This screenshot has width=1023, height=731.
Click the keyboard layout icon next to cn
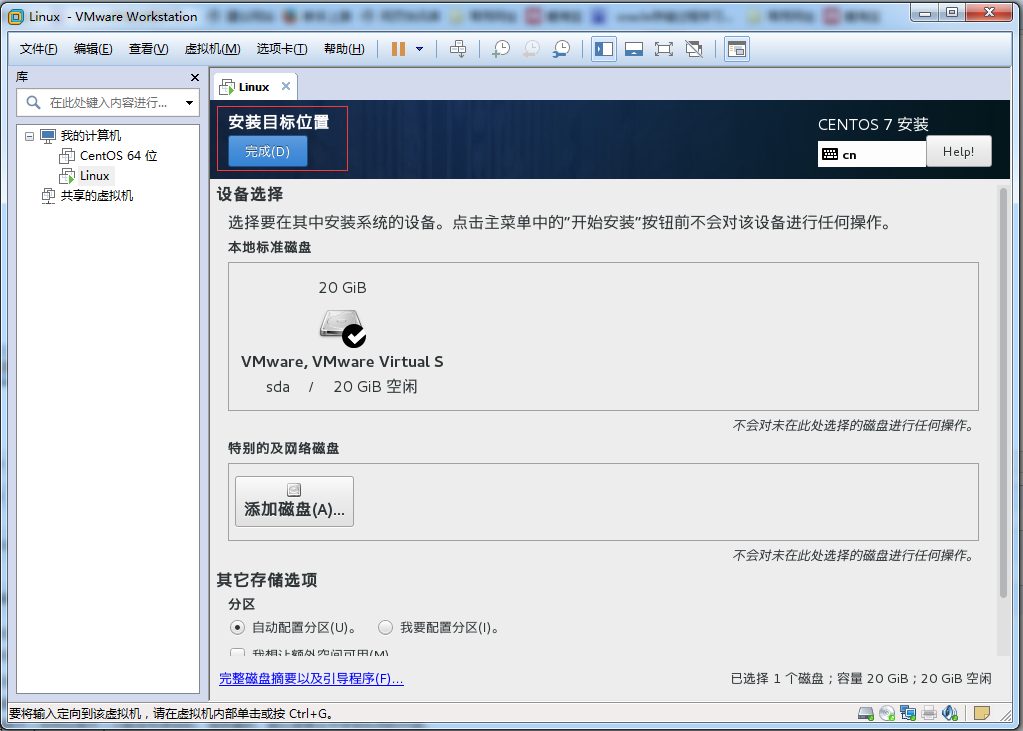(830, 155)
